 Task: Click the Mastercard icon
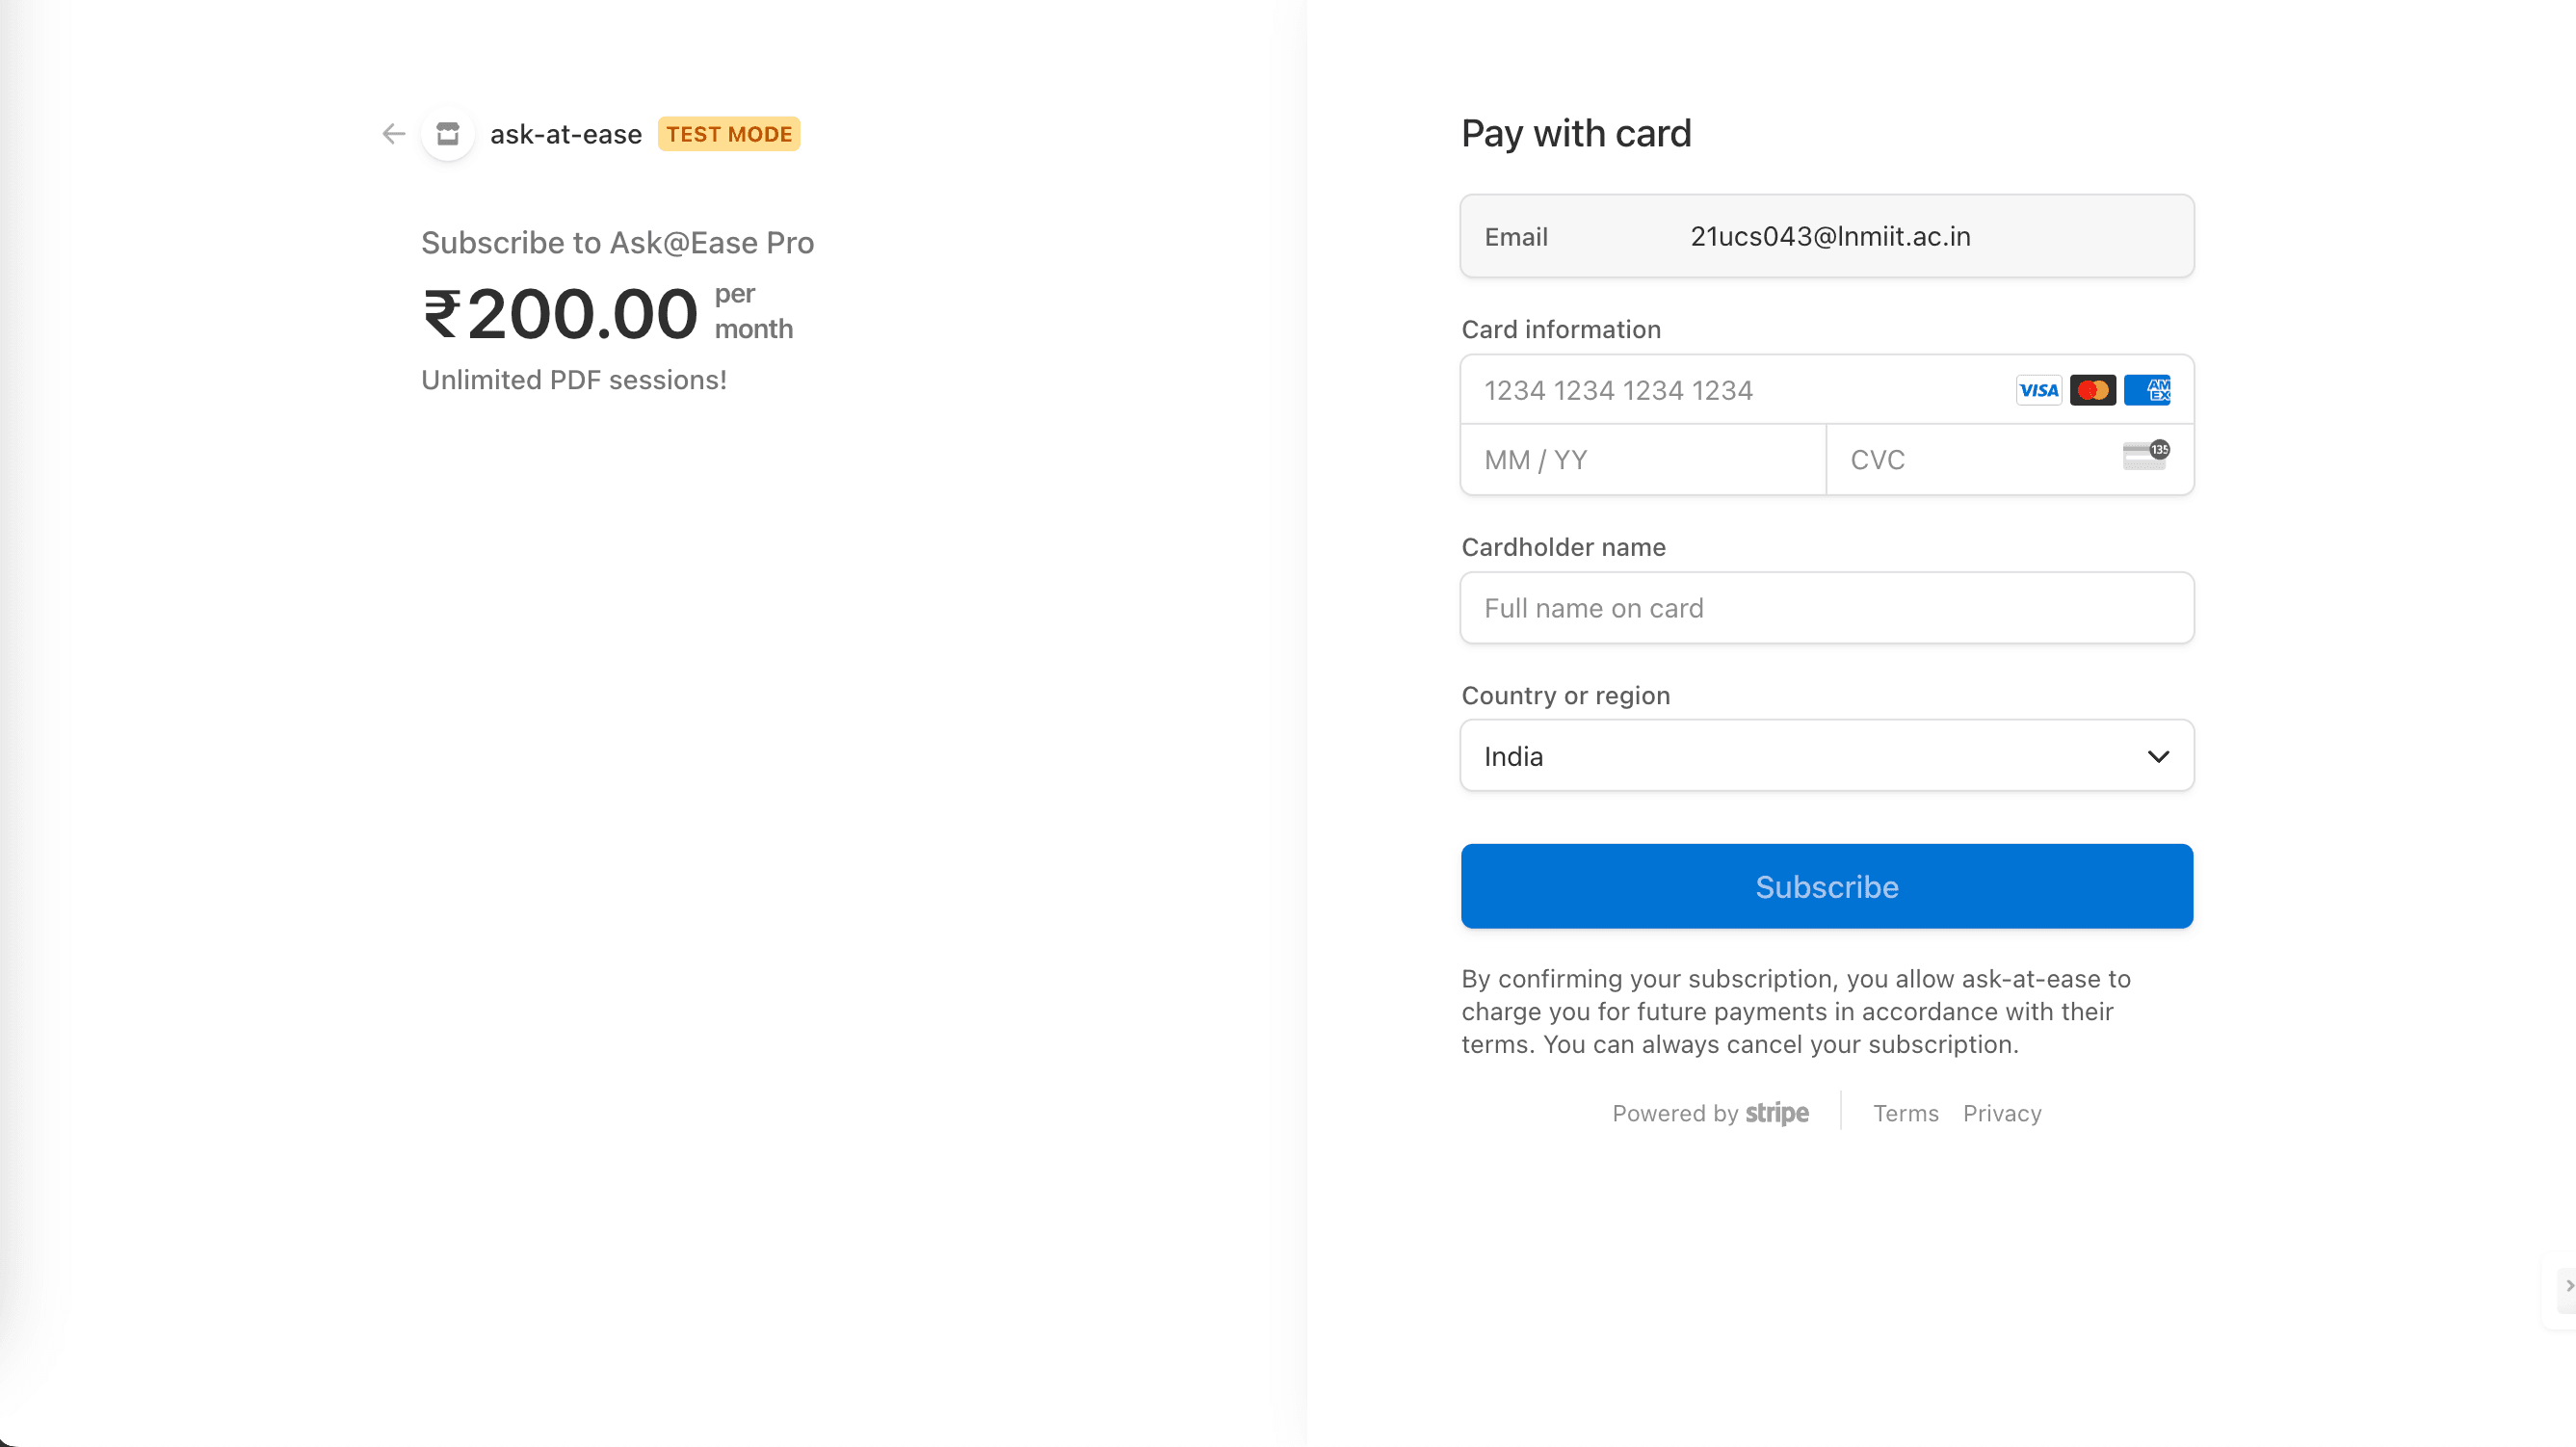tap(2092, 390)
